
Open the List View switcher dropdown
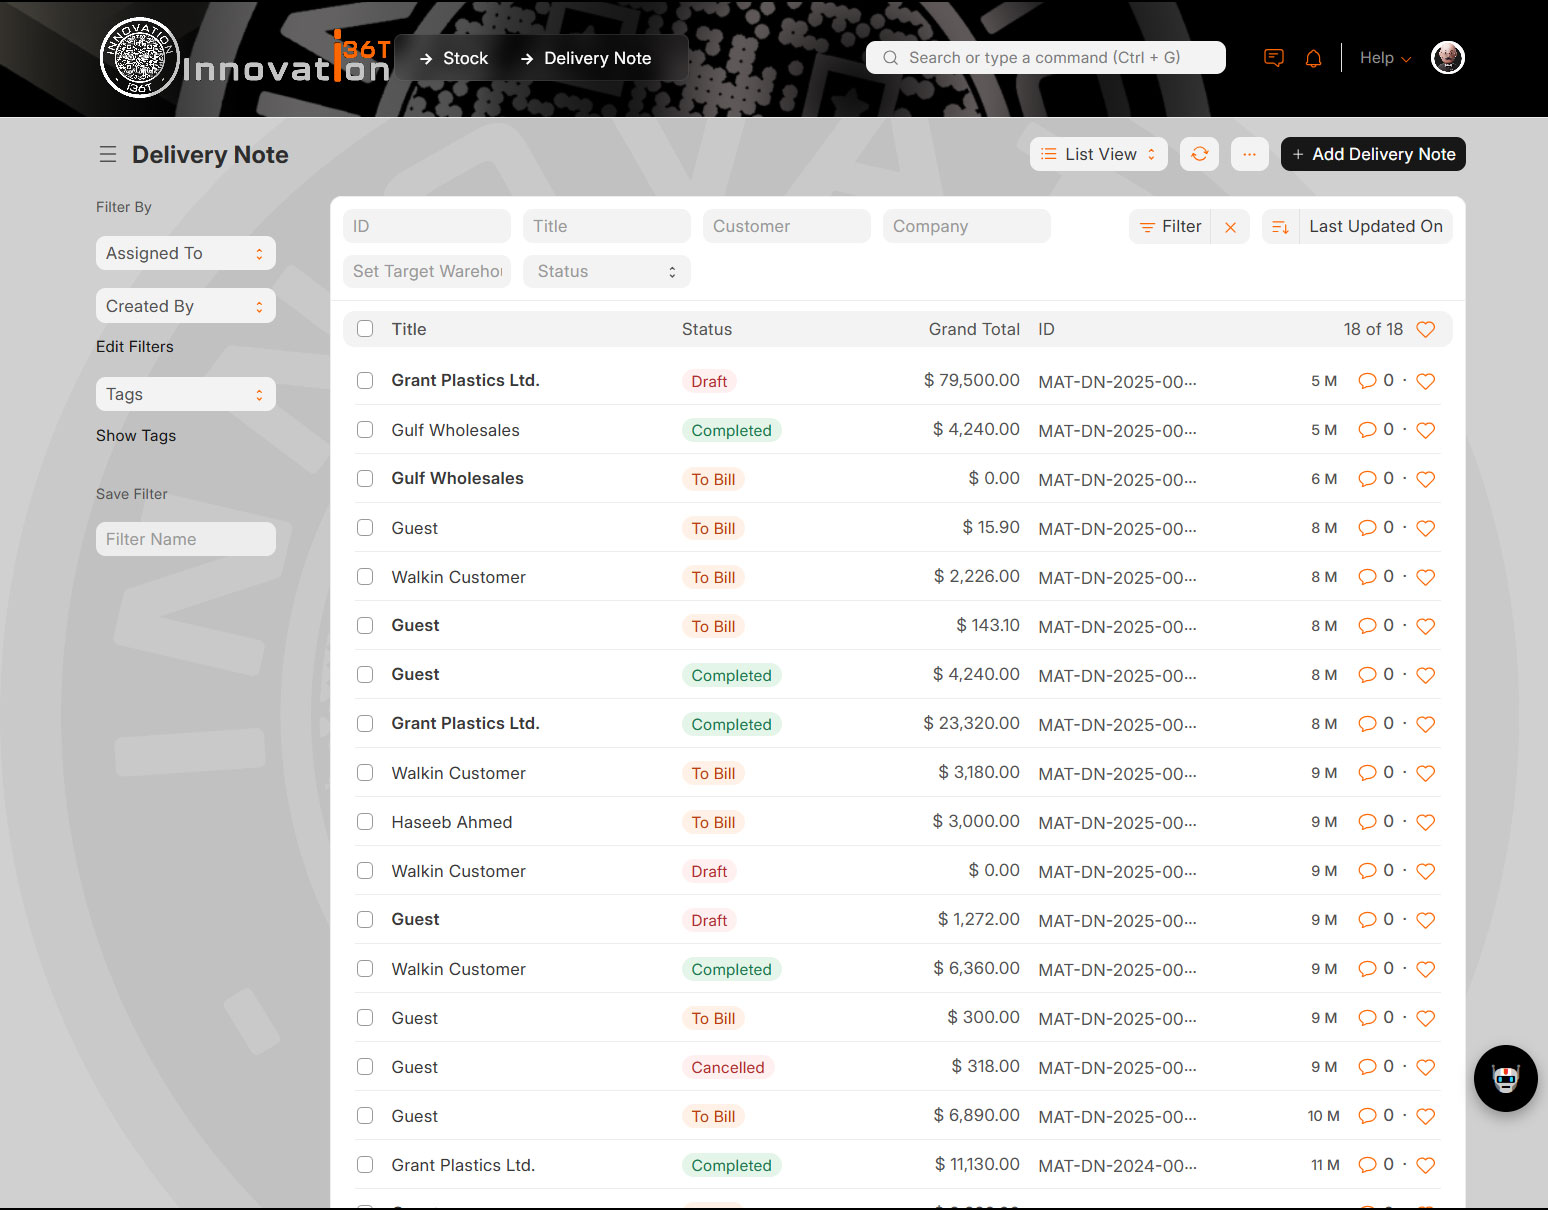click(1098, 154)
